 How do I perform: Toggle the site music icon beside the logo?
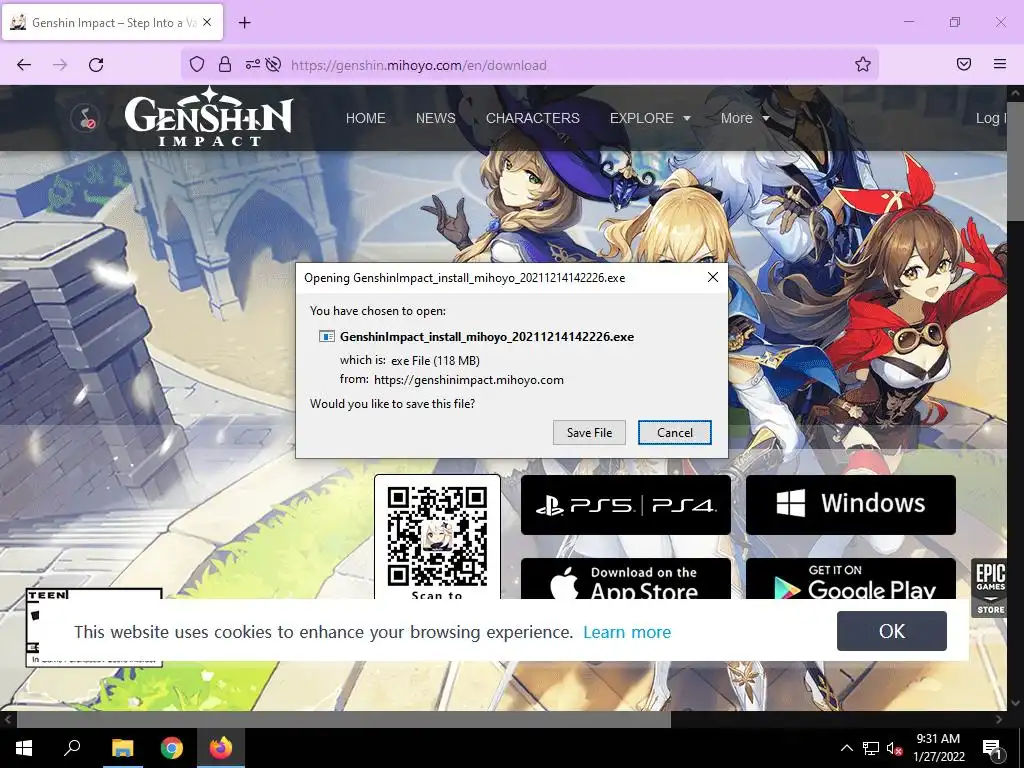click(85, 118)
